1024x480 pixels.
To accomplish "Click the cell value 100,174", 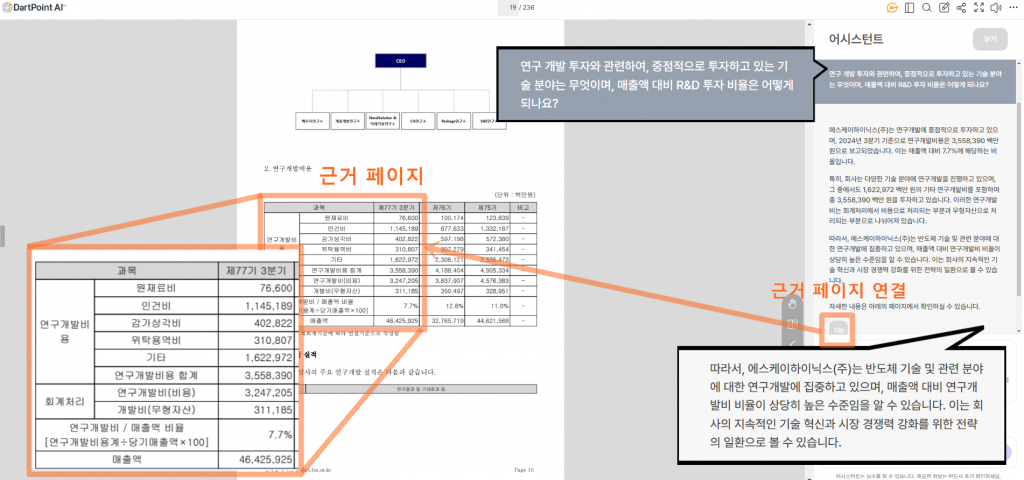I will click(x=452, y=217).
